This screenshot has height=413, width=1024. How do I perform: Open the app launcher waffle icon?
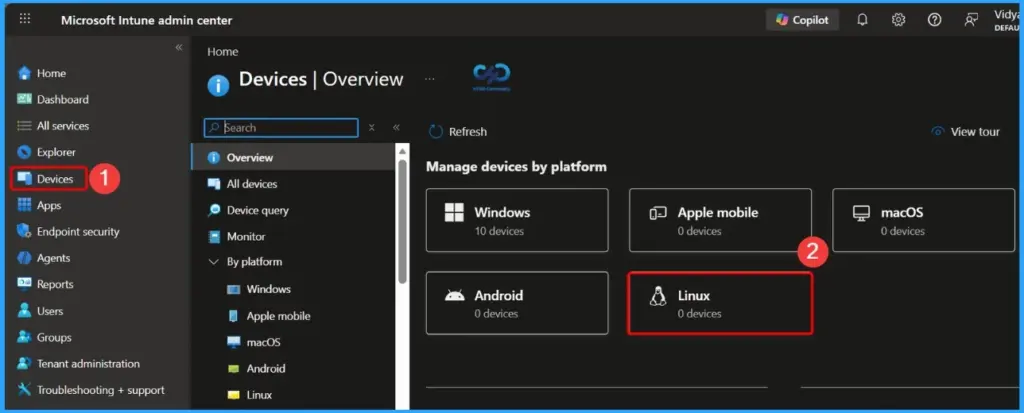(25, 19)
